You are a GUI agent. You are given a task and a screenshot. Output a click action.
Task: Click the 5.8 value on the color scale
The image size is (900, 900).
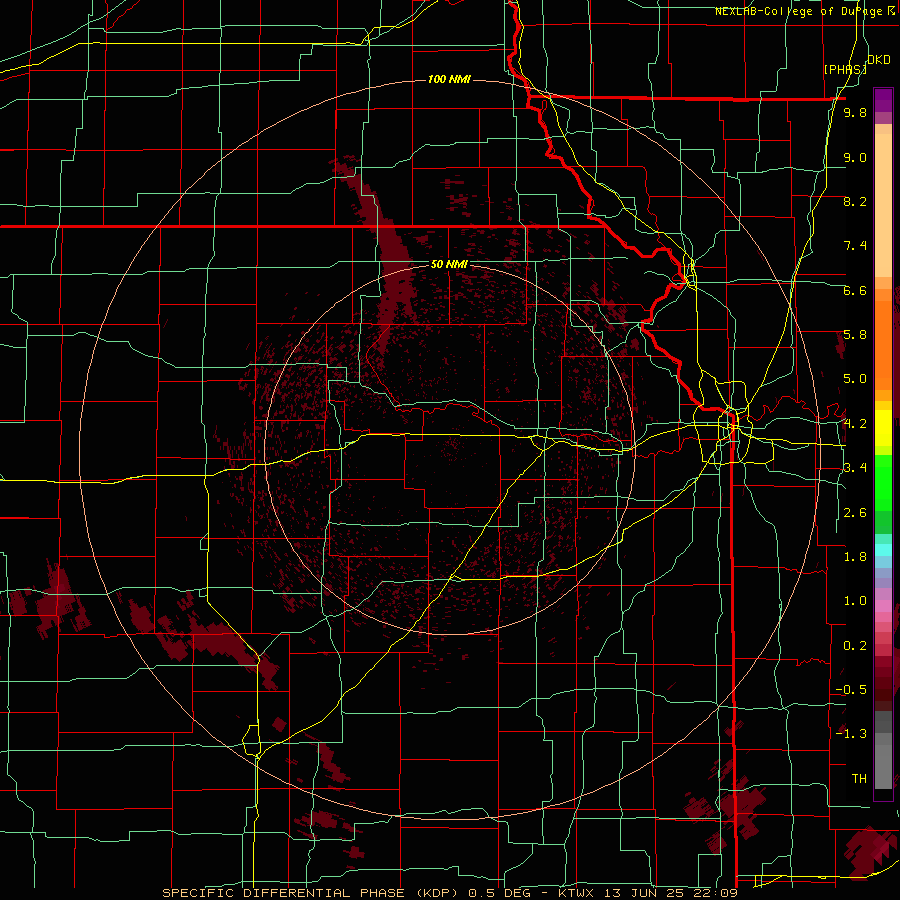pyautogui.click(x=855, y=335)
